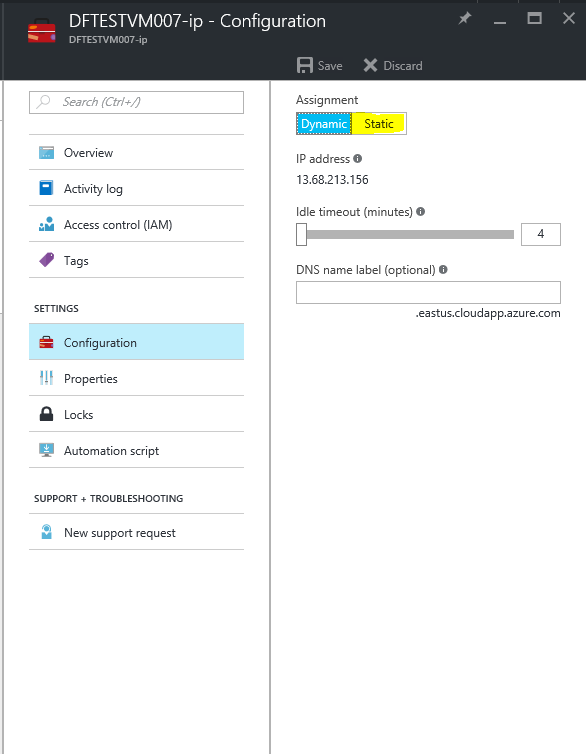Pin the blade using the pin icon

(x=464, y=19)
